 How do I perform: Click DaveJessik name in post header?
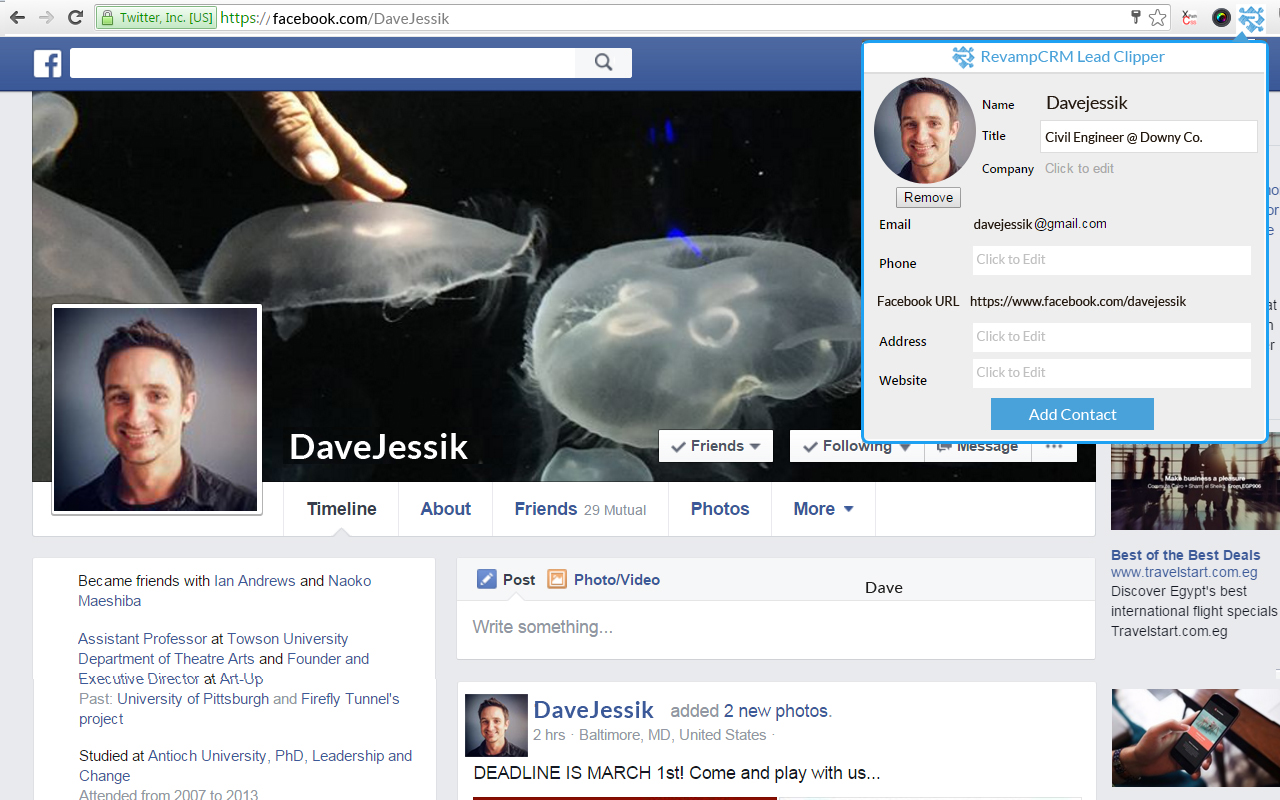593,710
